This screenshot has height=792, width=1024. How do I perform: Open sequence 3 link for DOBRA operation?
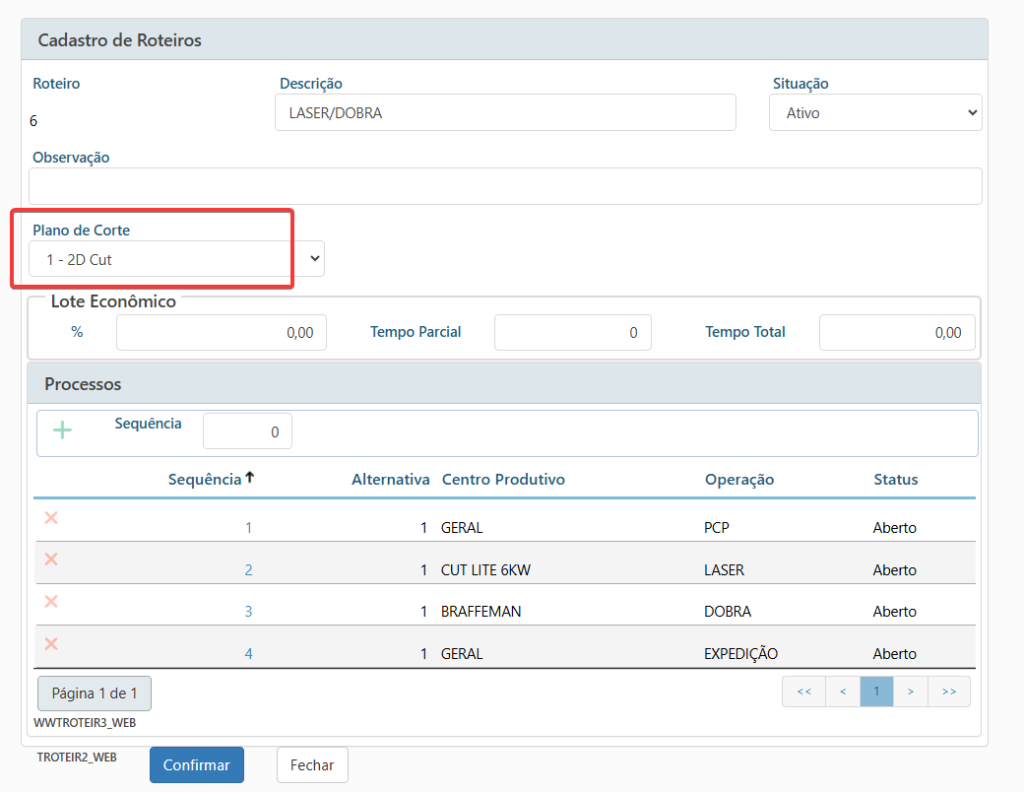click(248, 612)
